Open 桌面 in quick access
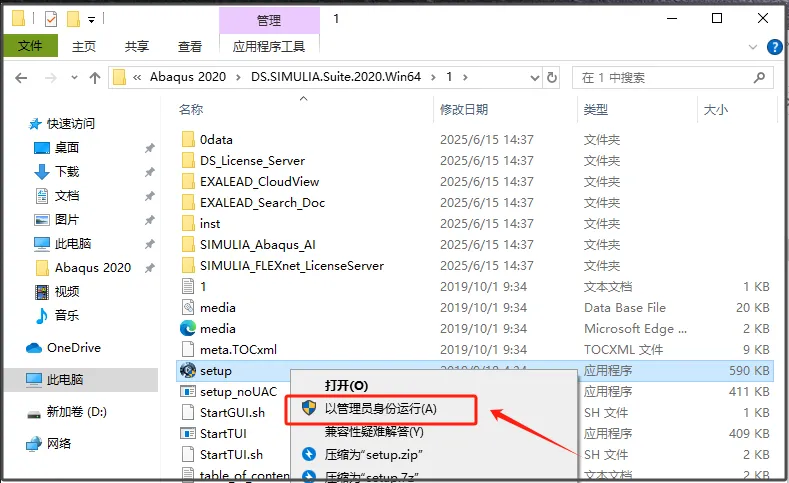This screenshot has height=483, width=789. pyautogui.click(x=56, y=147)
